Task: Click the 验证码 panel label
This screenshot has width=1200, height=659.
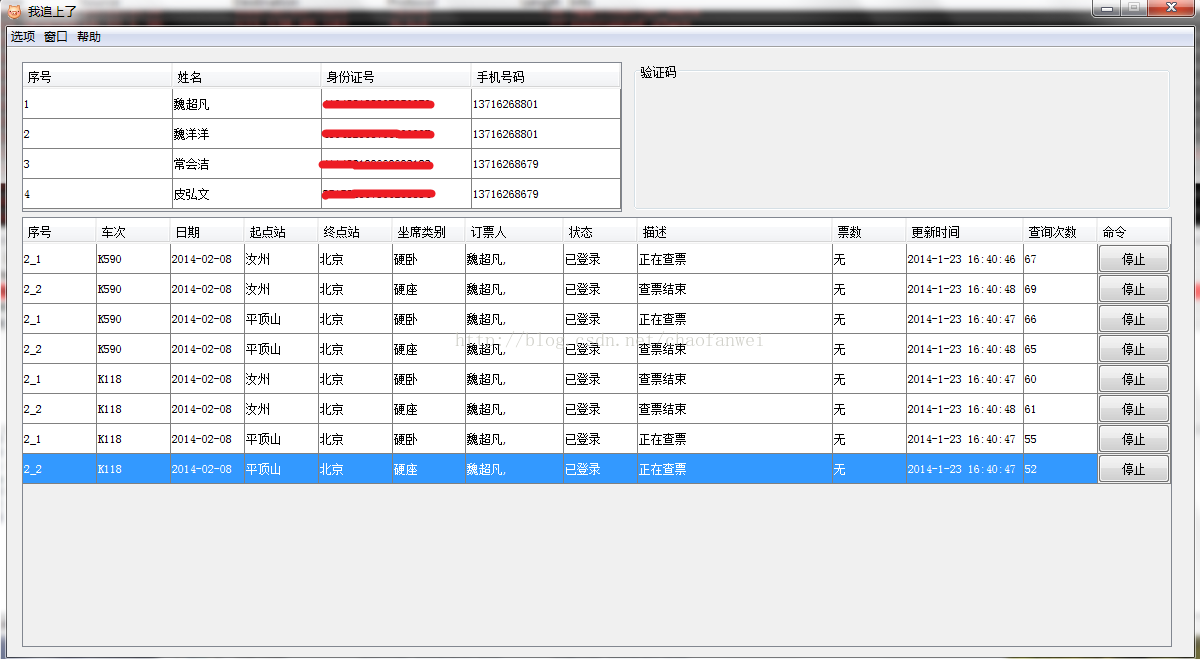Action: click(x=658, y=72)
